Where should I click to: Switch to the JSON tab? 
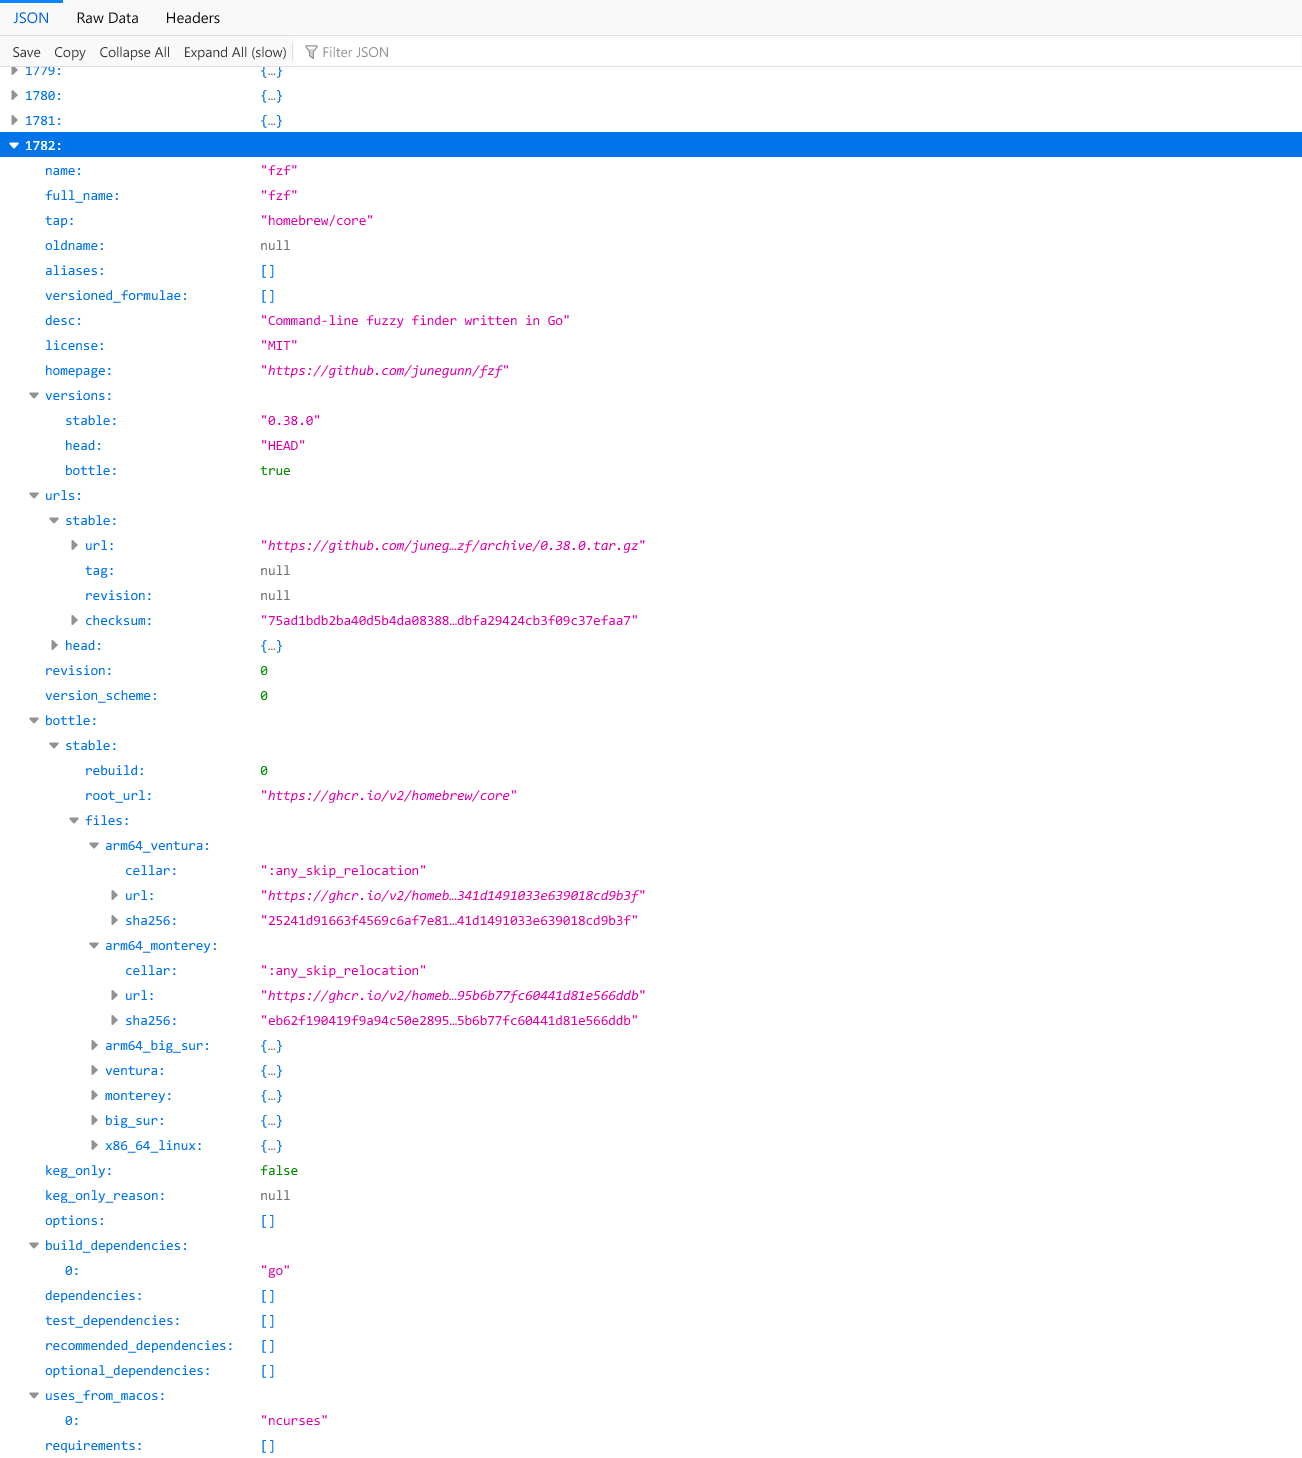click(x=31, y=18)
